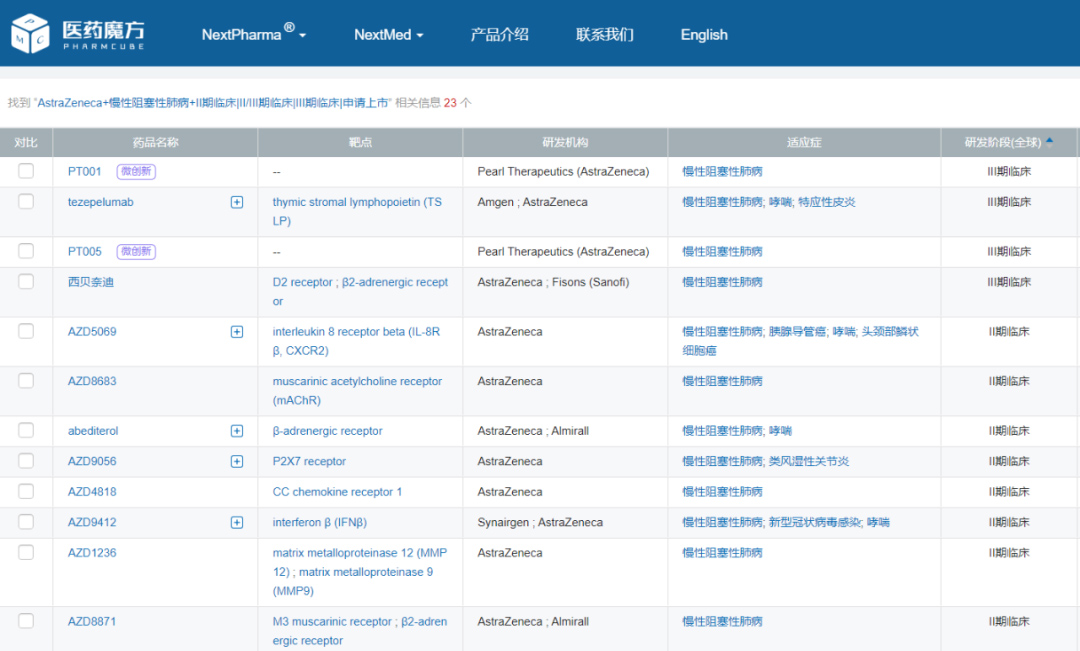Expand tezepelumab row plus icon
Image resolution: width=1080 pixels, height=651 pixels.
(237, 202)
